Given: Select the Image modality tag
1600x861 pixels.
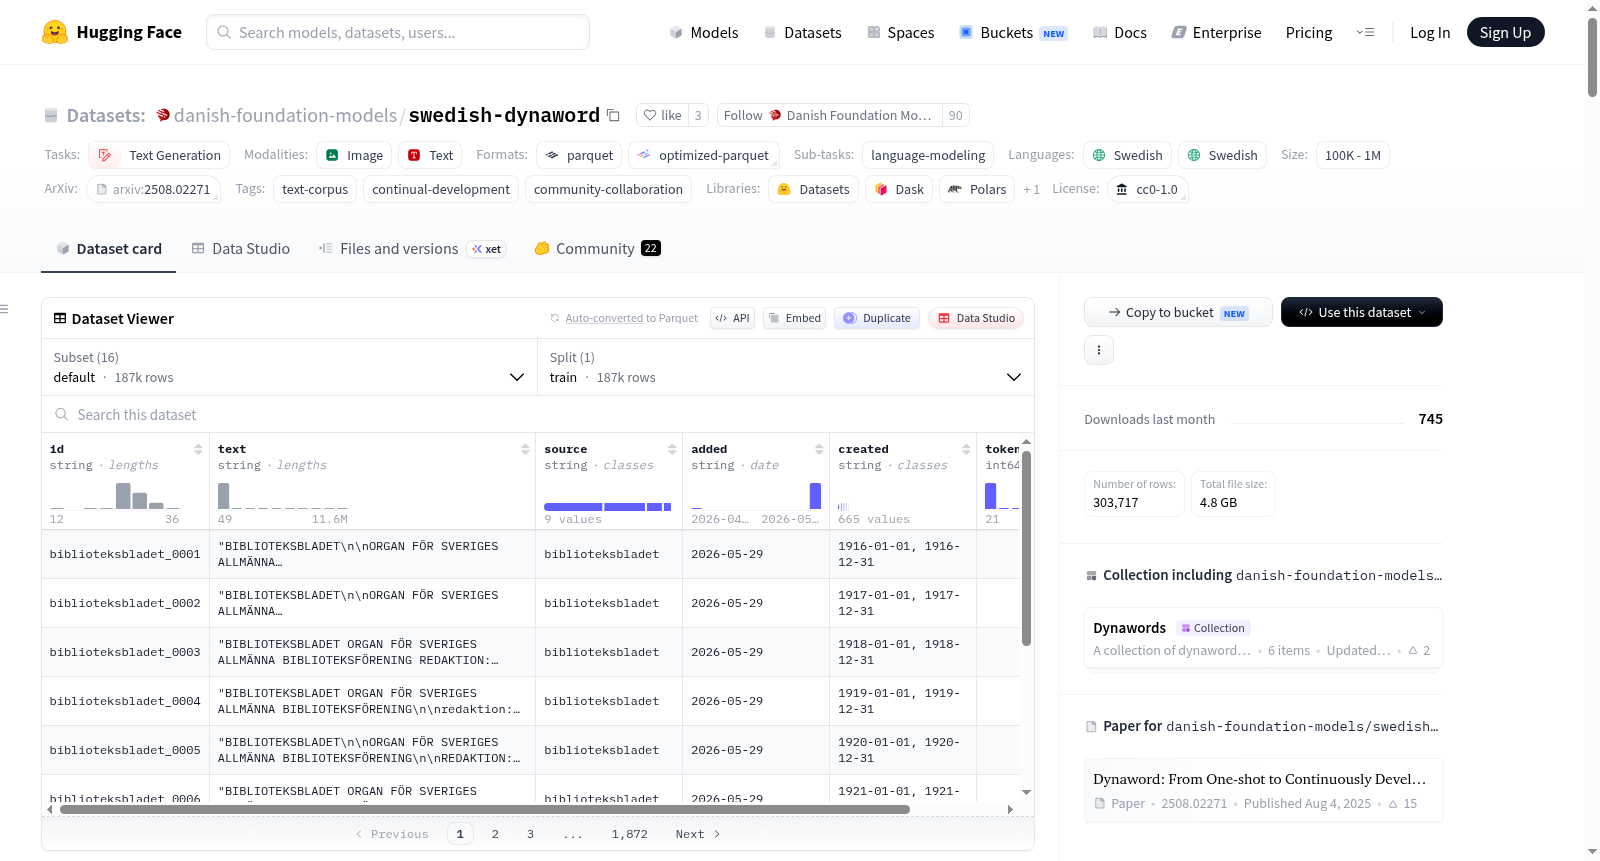Looking at the screenshot, I should (x=354, y=155).
